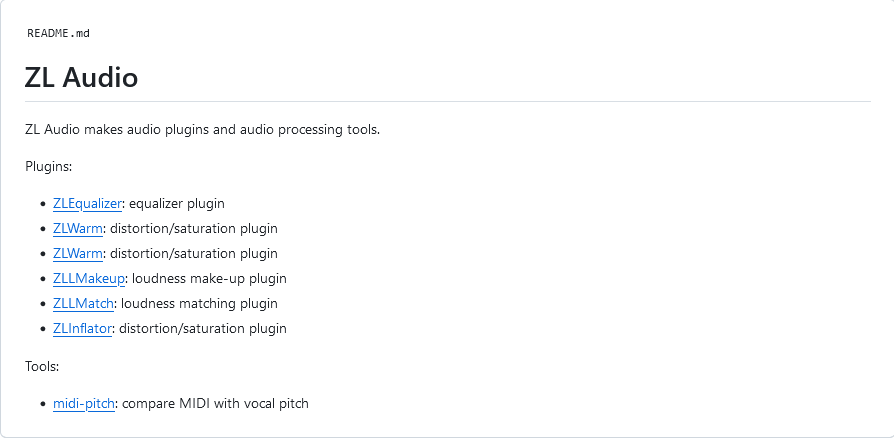Go to the midi-pitch tool link
This screenshot has width=894, height=438.
84,404
